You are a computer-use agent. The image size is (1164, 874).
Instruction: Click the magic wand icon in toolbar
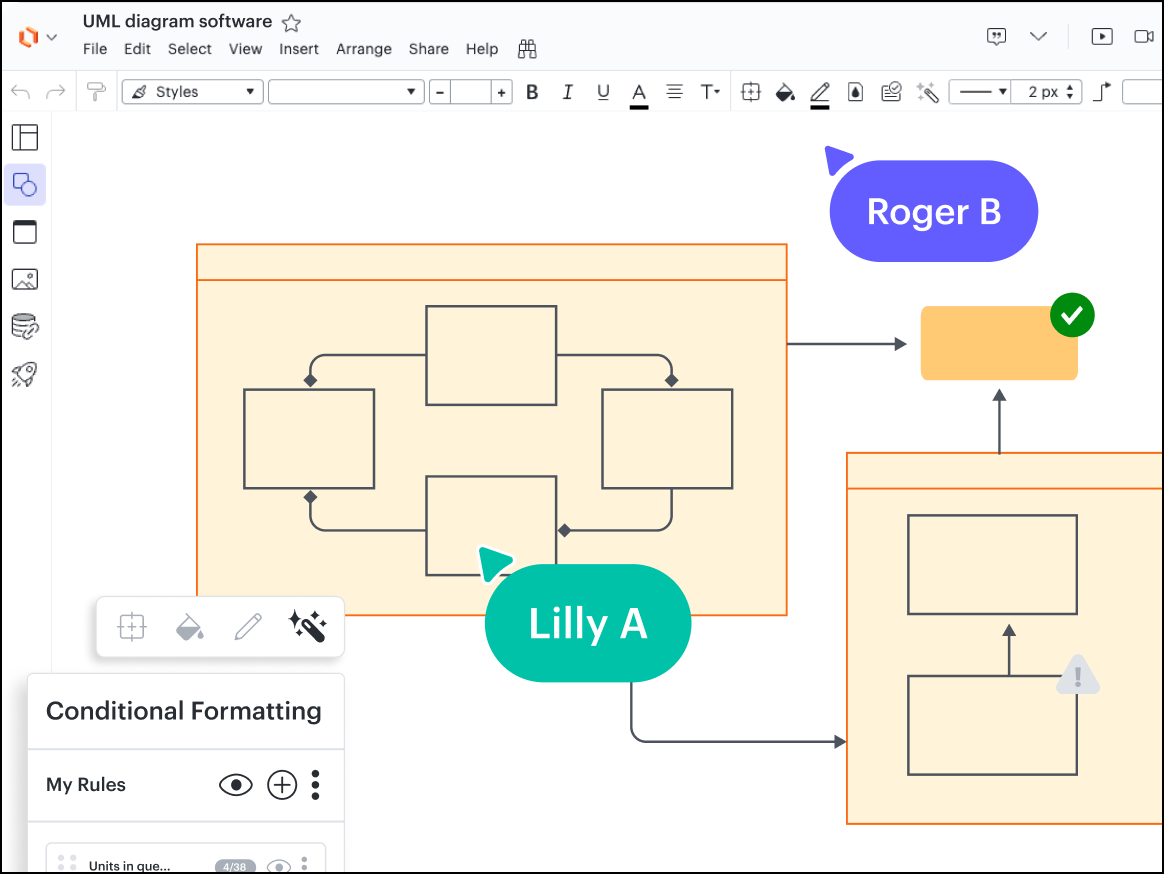(927, 92)
